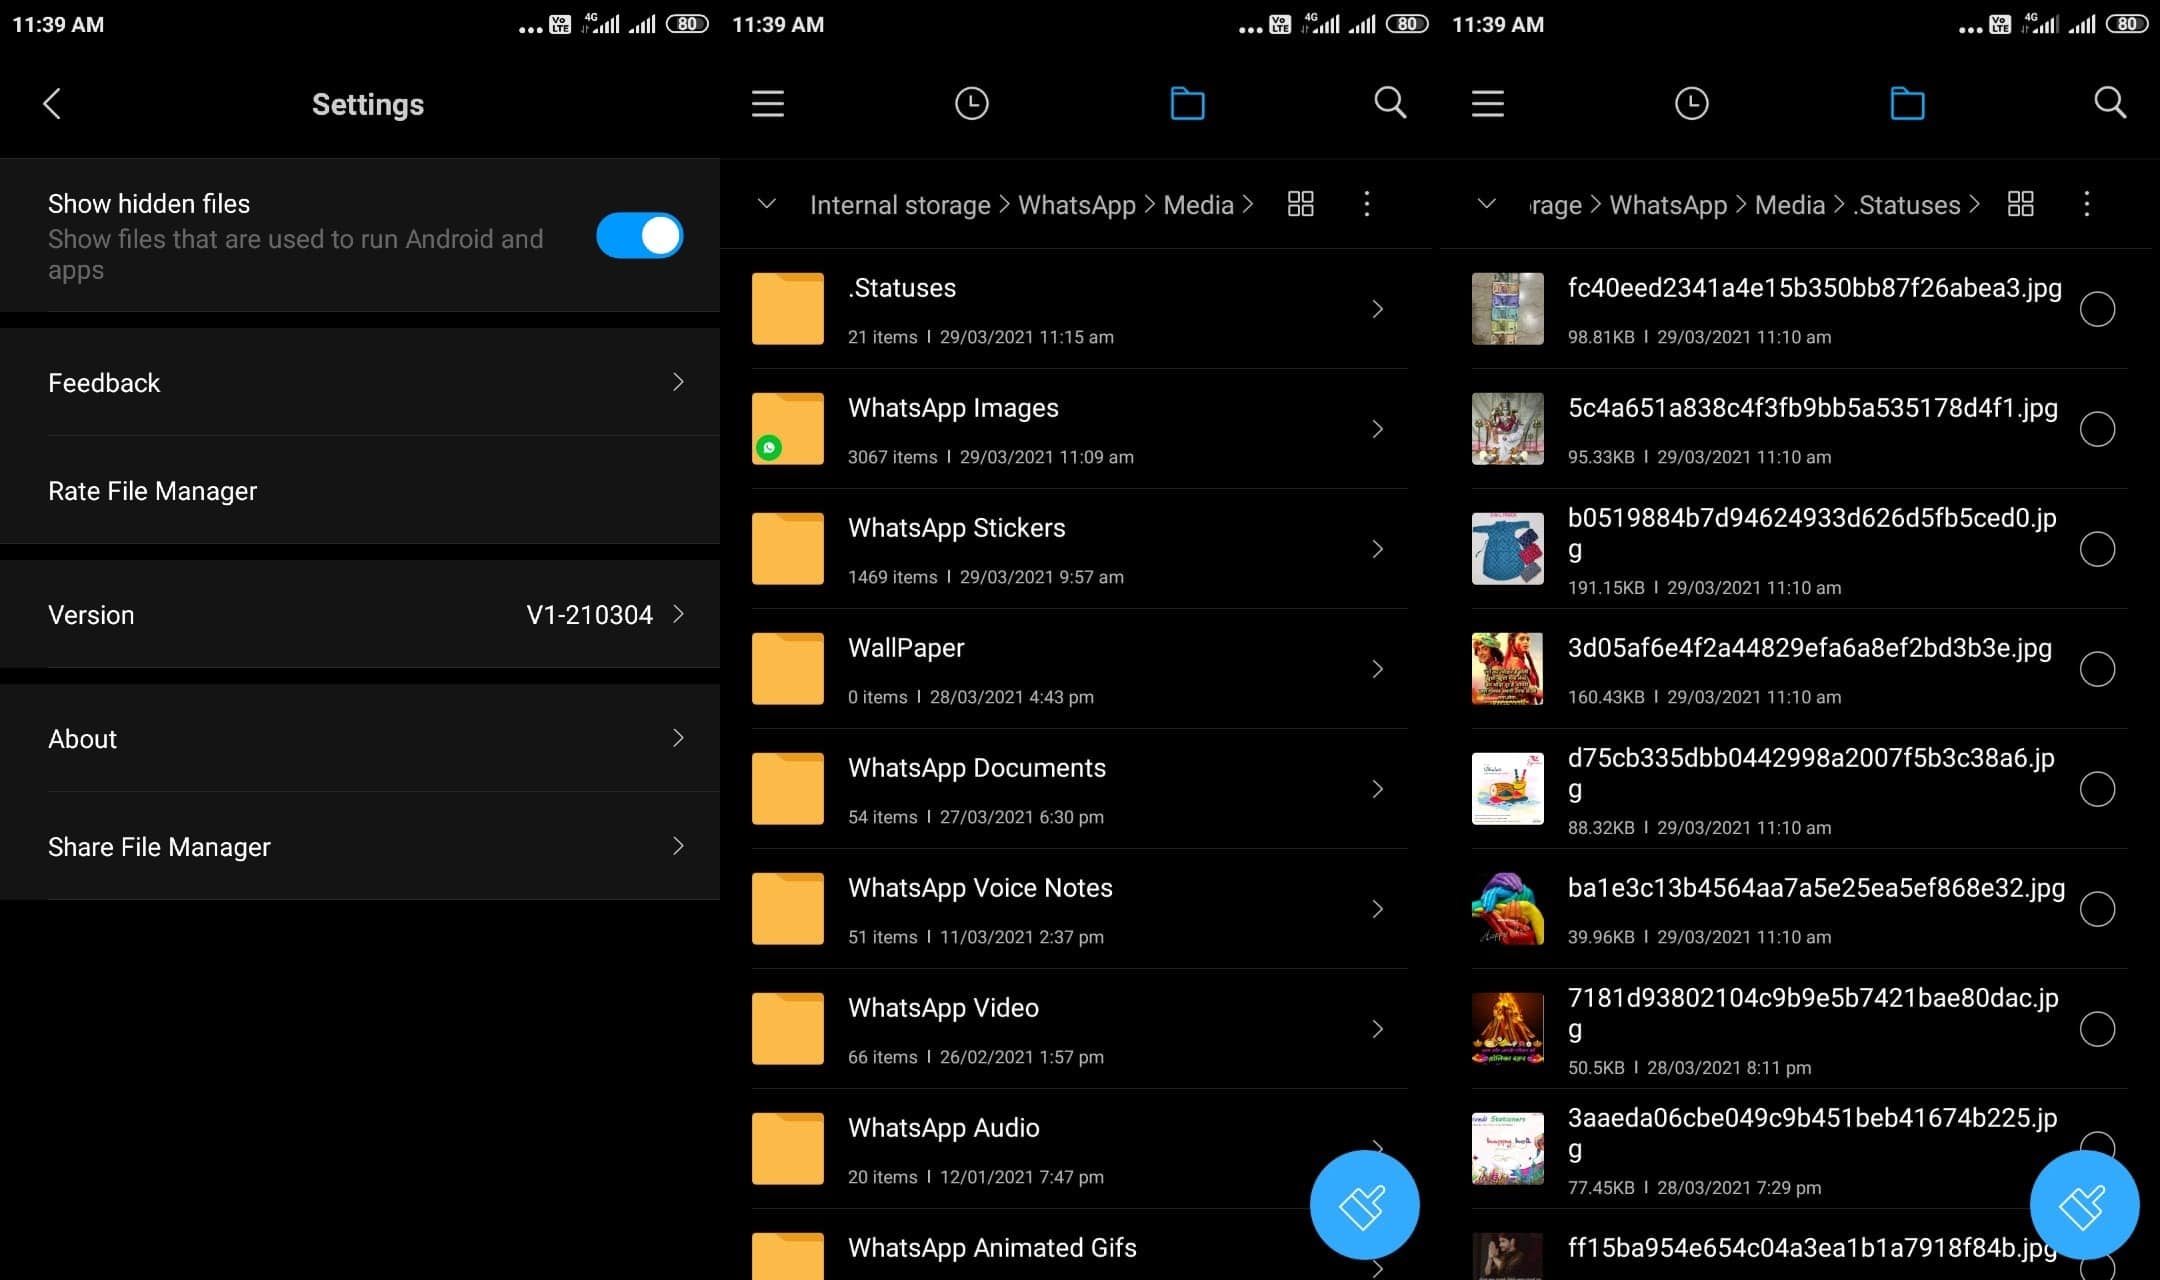2160x1280 pixels.
Task: Open the Recent files clock icon
Action: pyautogui.click(x=970, y=103)
